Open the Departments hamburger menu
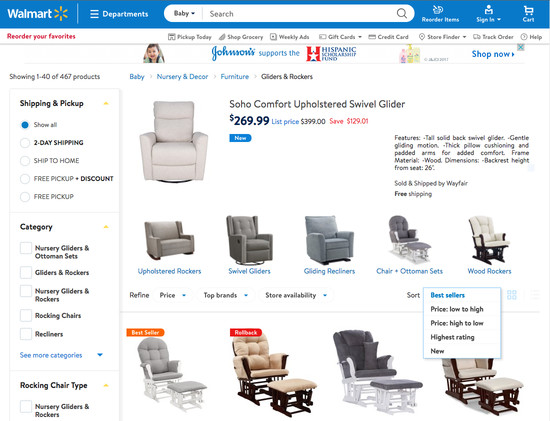Screen dimensions: 550x421 click(94, 14)
